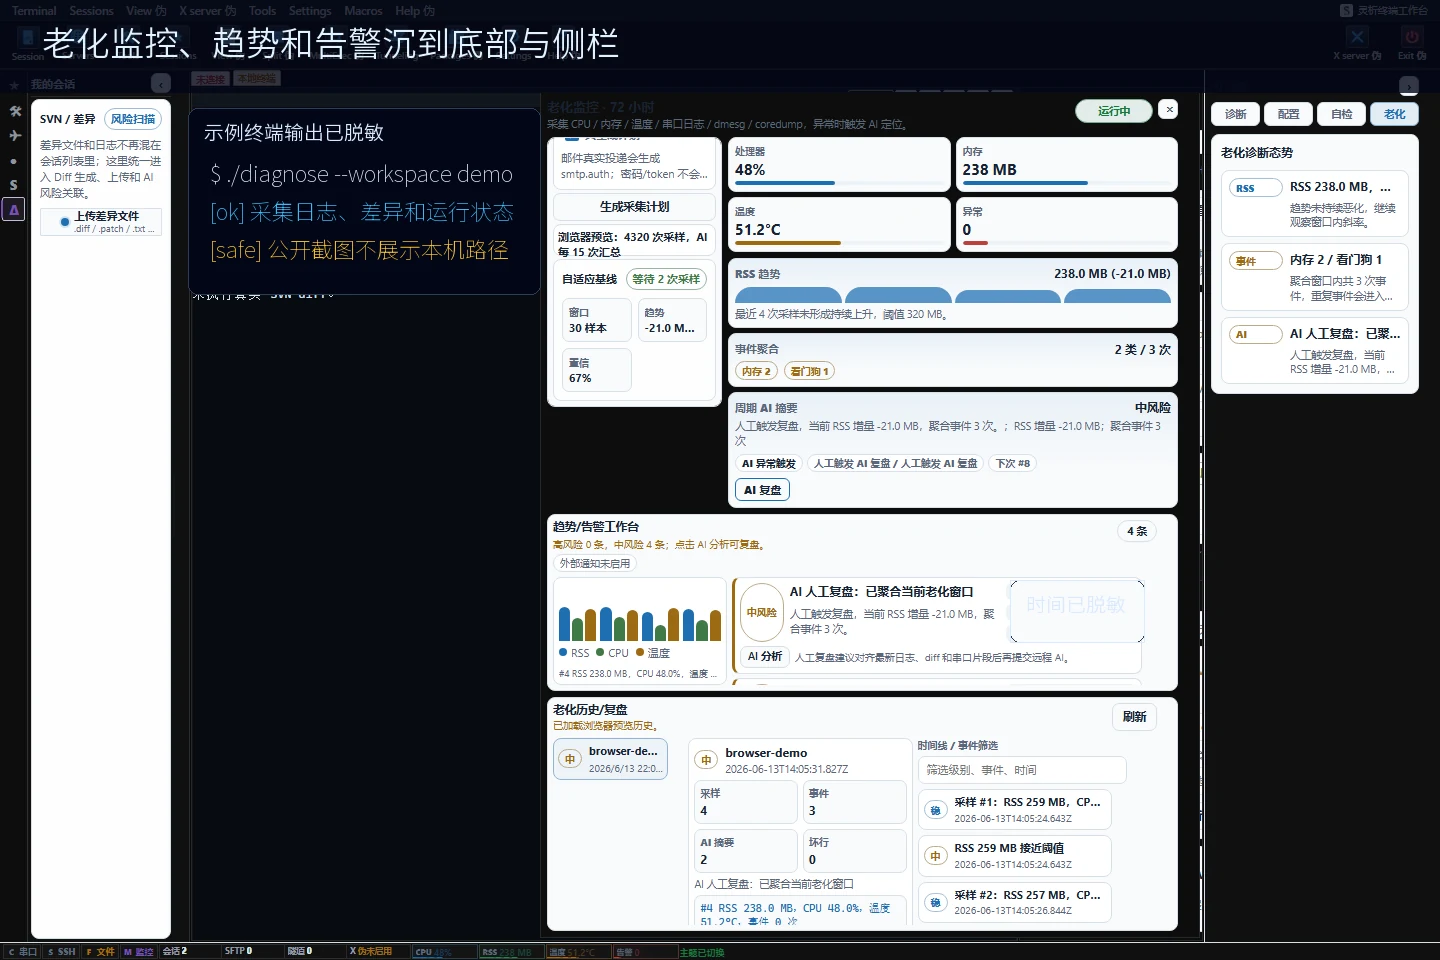Select the 本地终端 tab
Viewport: 1440px width, 960px height.
click(257, 78)
